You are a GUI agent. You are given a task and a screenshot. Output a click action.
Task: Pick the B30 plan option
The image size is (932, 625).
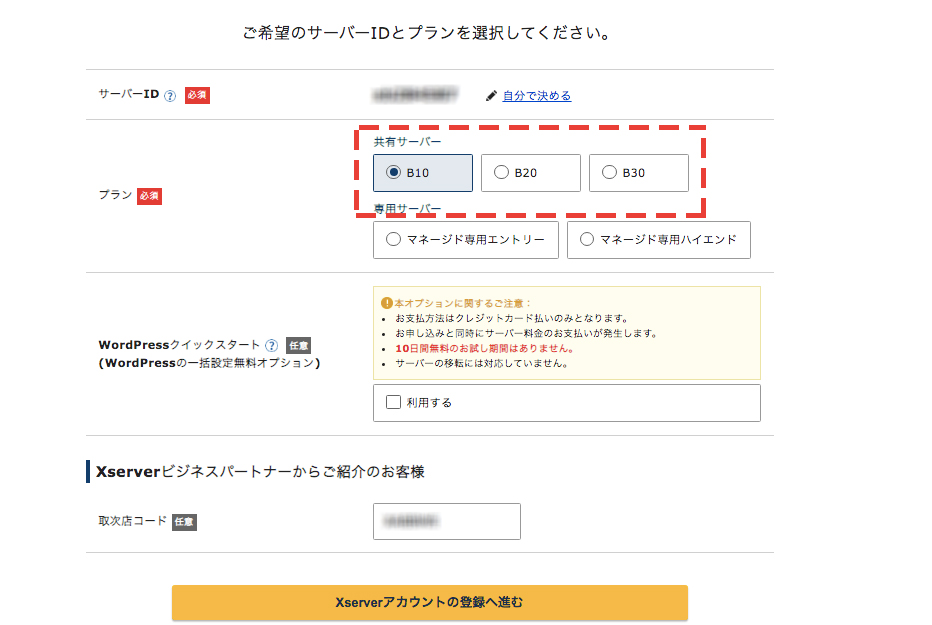point(610,173)
